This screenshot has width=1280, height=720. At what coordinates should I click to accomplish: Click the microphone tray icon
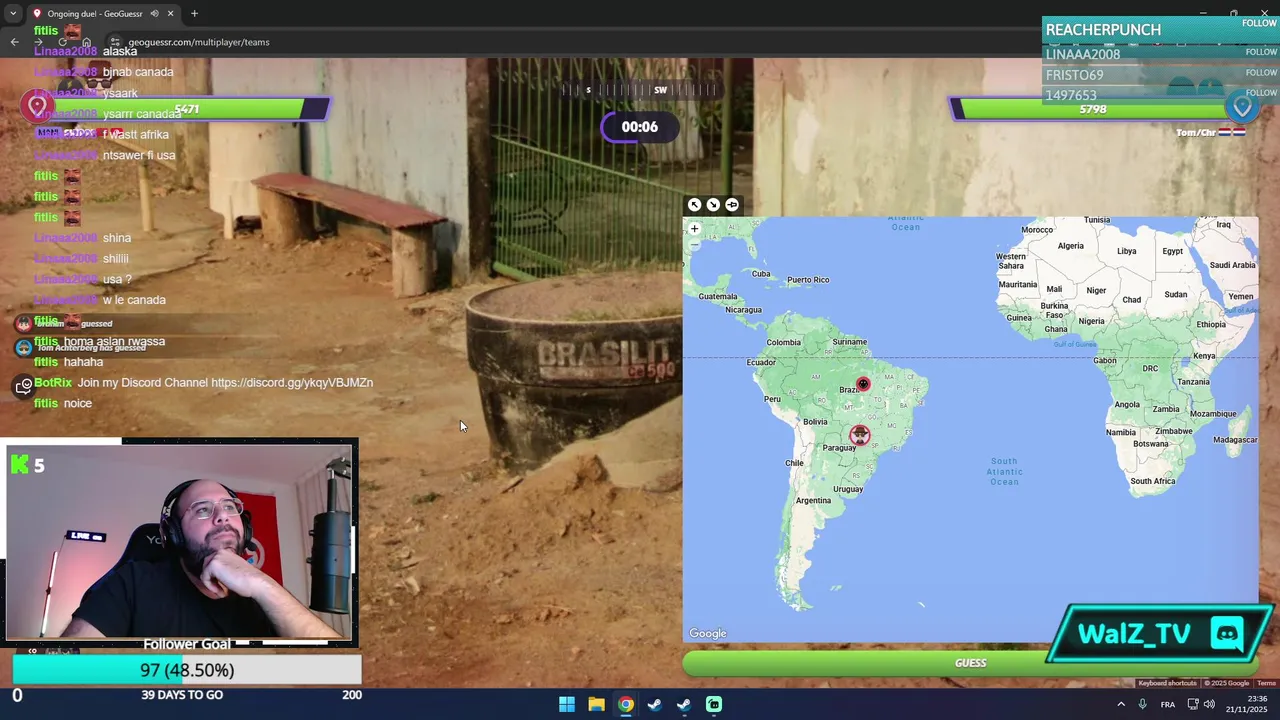click(1142, 704)
